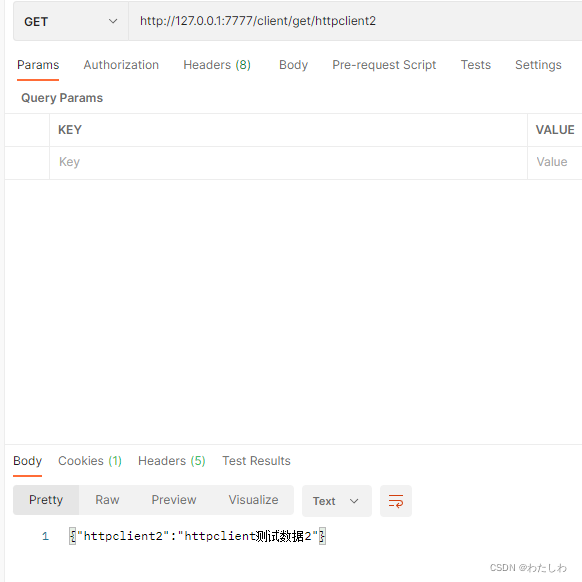Toggle the line wrap icon
The width and height of the screenshot is (582, 582).
(396, 501)
